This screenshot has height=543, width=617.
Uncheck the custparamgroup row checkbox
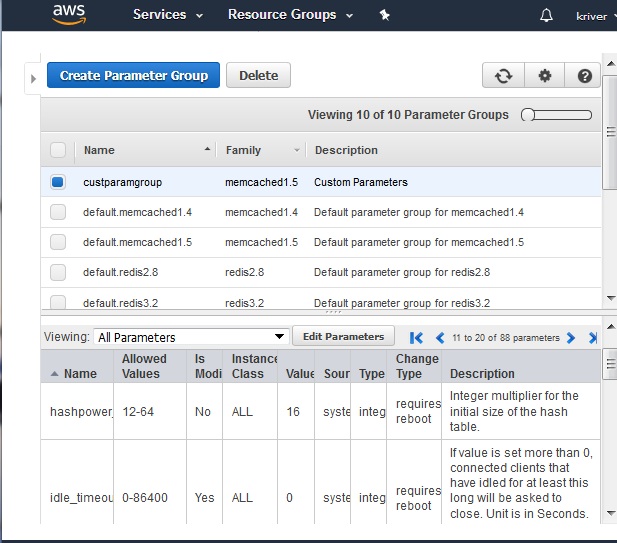(58, 182)
